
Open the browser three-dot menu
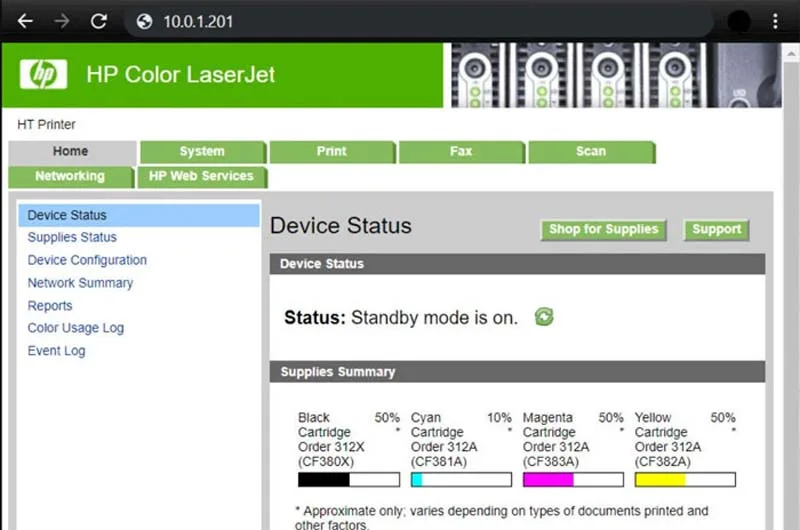[775, 21]
